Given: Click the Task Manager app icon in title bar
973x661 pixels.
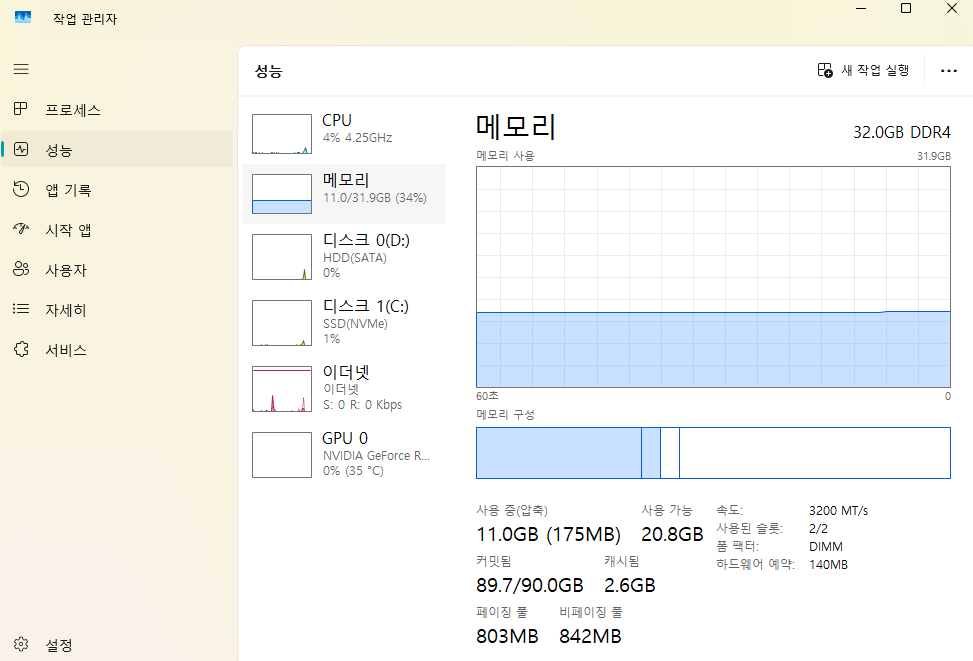Looking at the screenshot, I should point(23,18).
